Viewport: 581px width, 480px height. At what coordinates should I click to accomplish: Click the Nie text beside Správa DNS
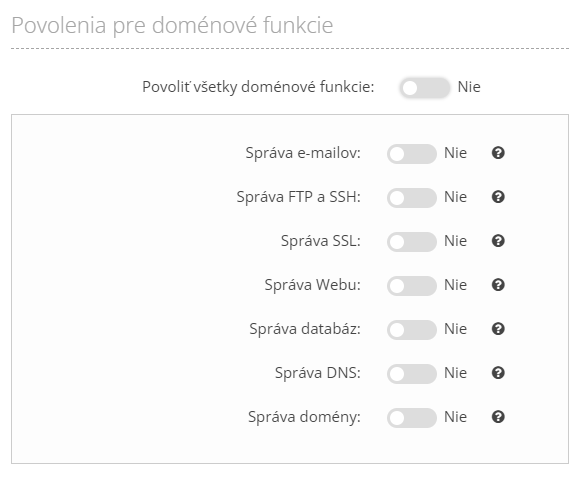click(x=455, y=373)
